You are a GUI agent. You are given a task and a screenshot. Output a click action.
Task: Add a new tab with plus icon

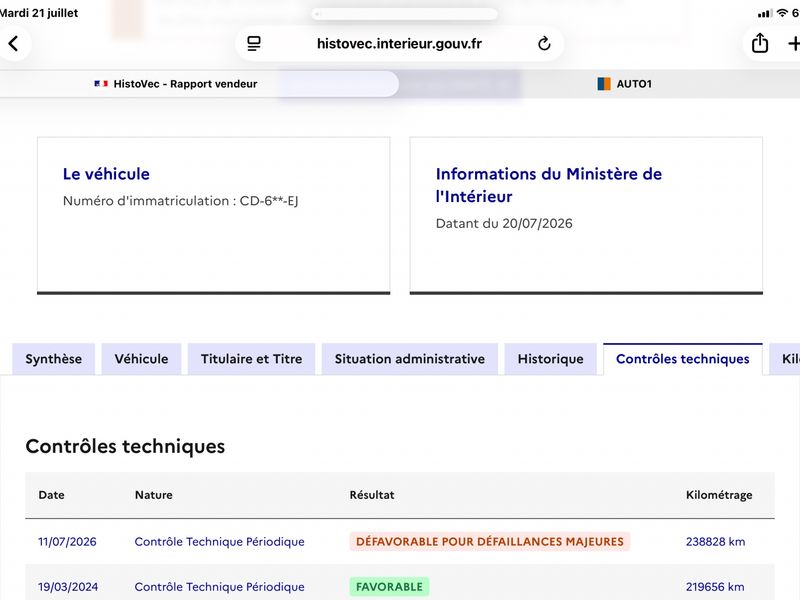click(x=794, y=43)
